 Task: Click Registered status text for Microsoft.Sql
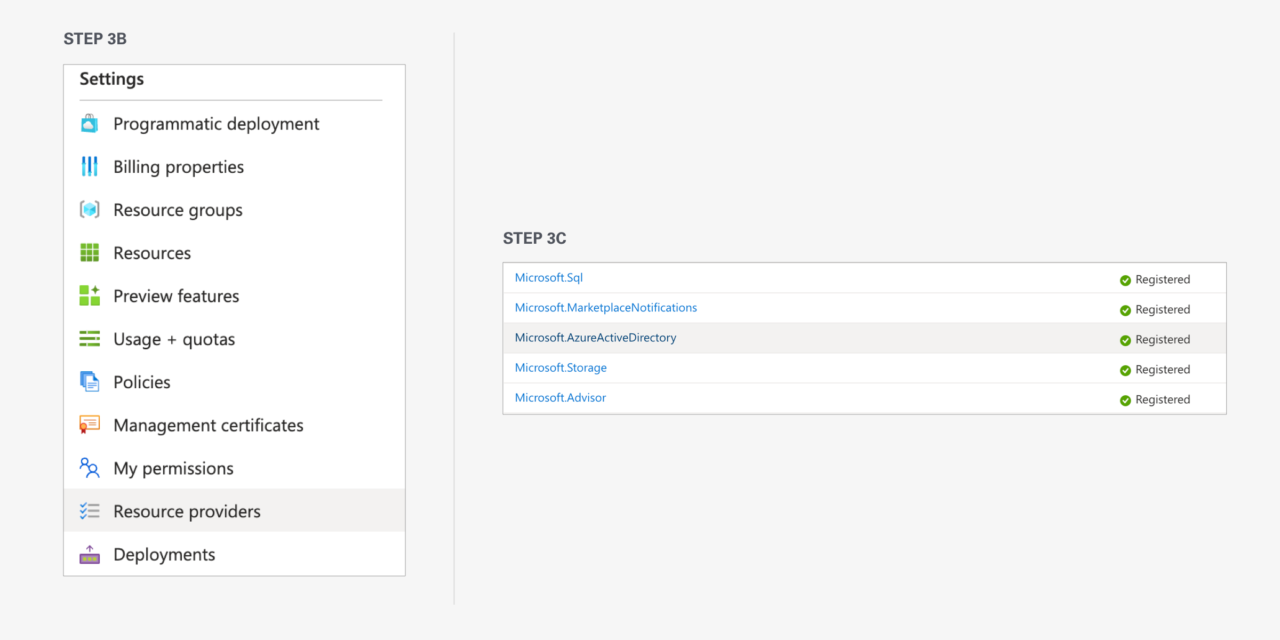tap(1163, 280)
